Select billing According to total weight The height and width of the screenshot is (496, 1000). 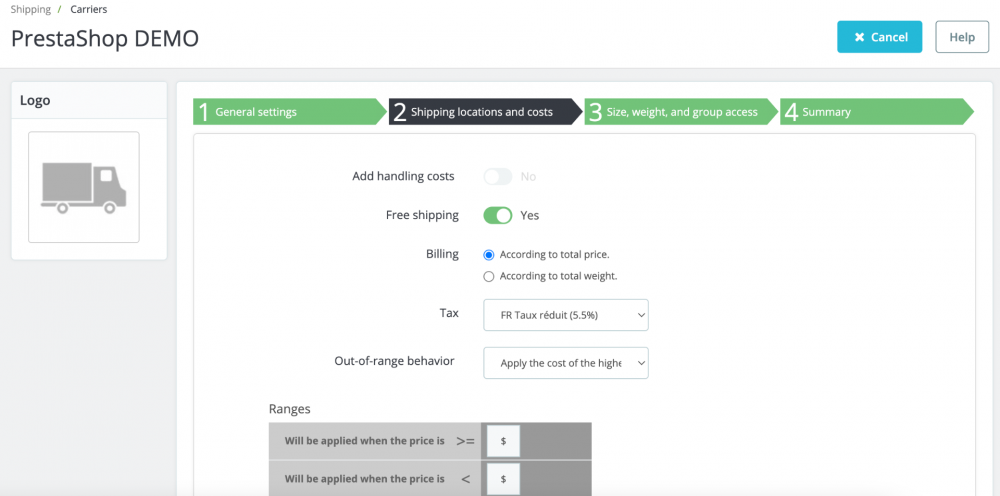point(489,276)
